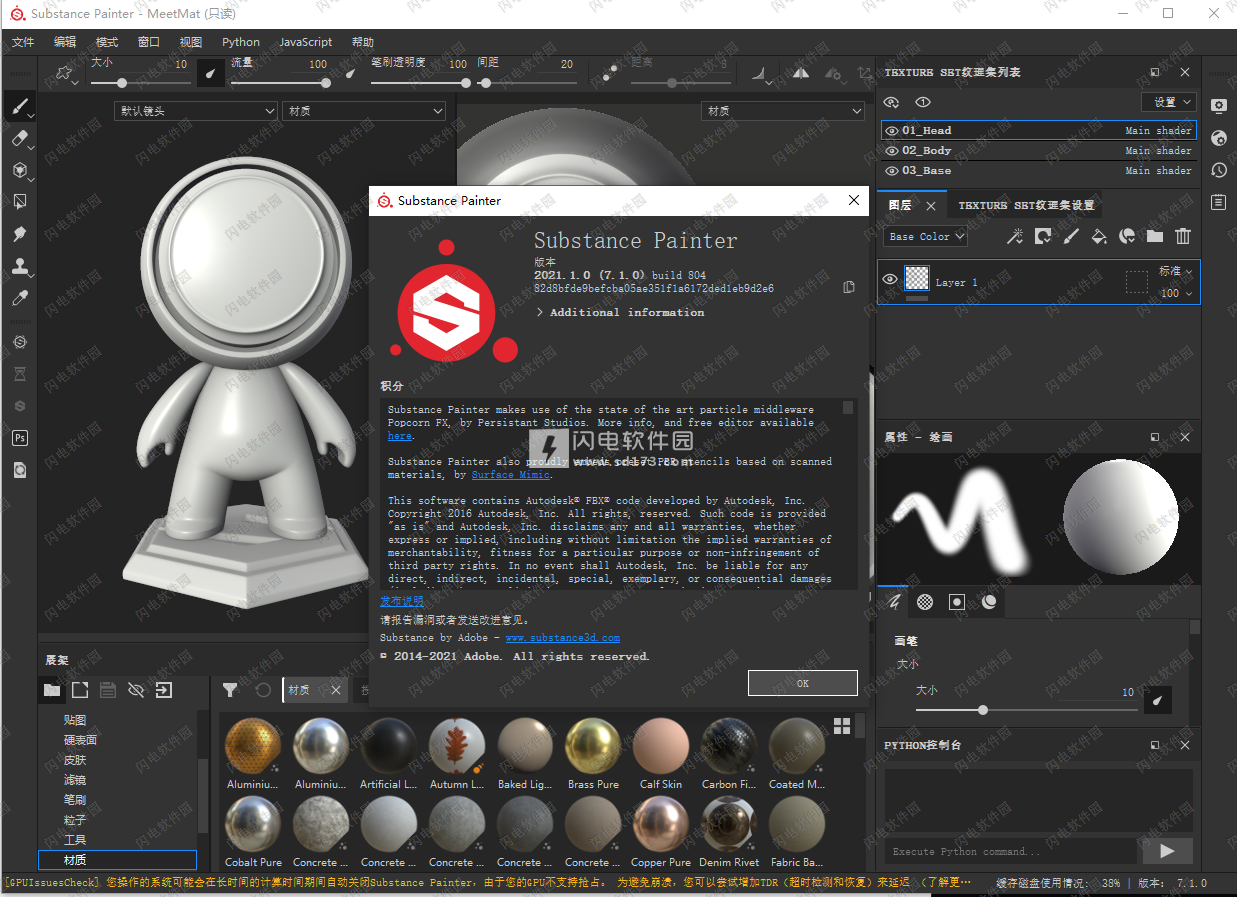Open the www.substance3d.com link
Viewport: 1237px width, 897px height.
pos(562,638)
